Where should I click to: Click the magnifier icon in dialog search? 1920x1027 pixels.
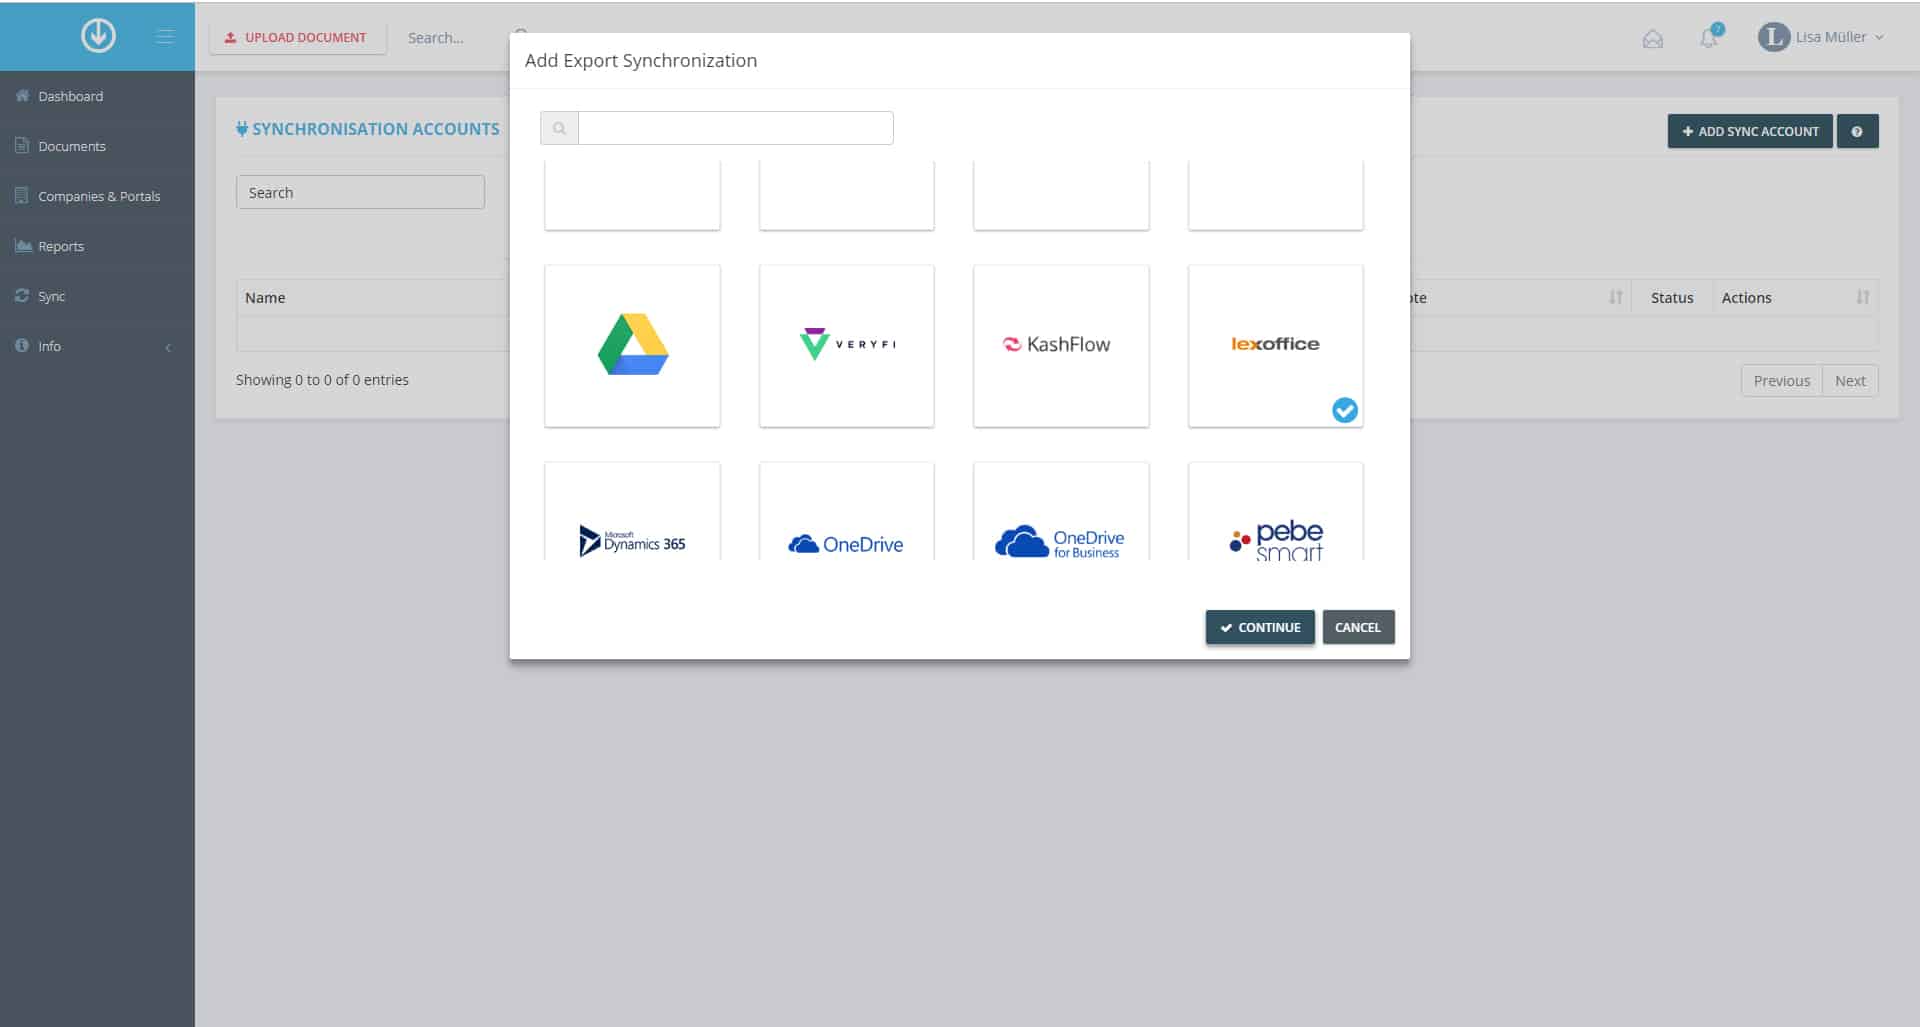coord(559,128)
